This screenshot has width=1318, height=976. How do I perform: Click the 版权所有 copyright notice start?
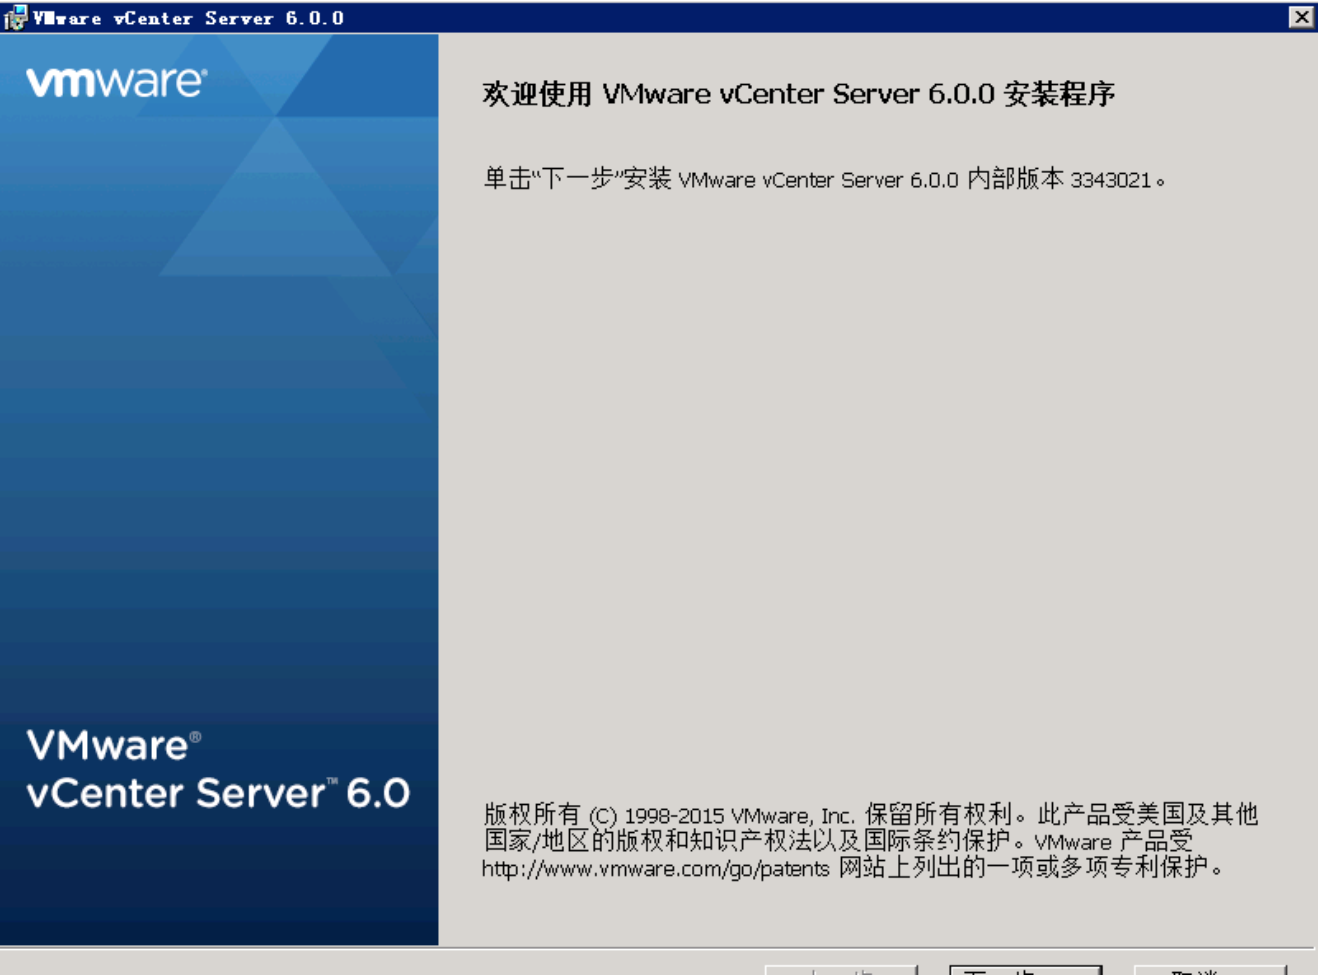coord(531,814)
